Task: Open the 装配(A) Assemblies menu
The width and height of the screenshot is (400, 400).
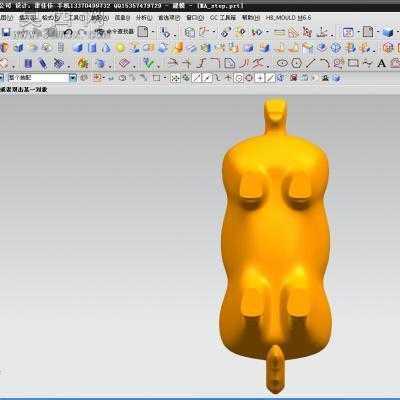Action: (x=99, y=18)
